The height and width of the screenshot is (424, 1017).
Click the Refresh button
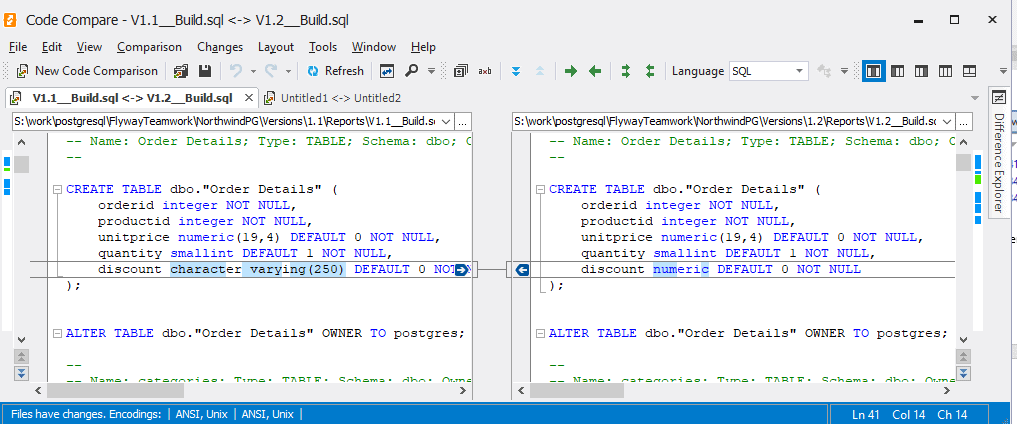point(335,71)
